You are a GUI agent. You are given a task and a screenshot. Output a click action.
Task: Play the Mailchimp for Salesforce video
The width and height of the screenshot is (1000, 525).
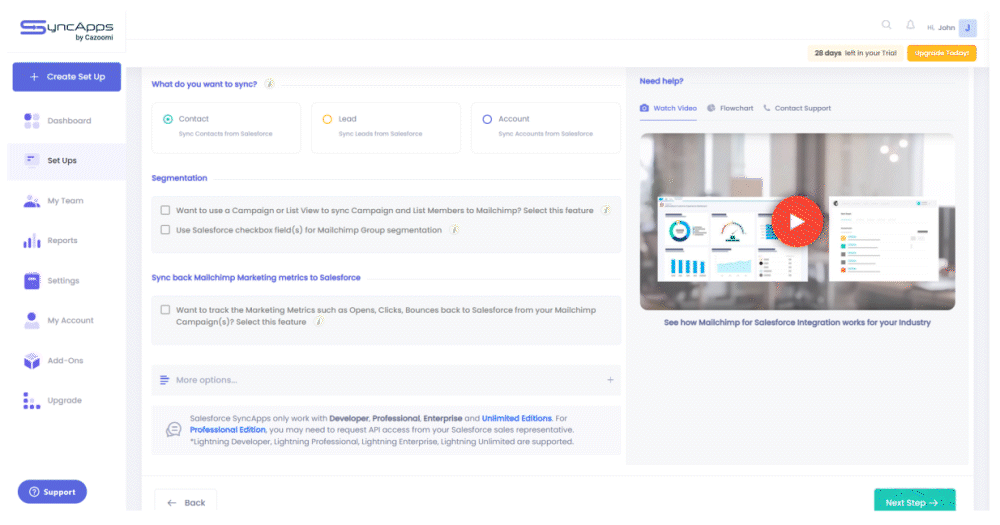797,221
